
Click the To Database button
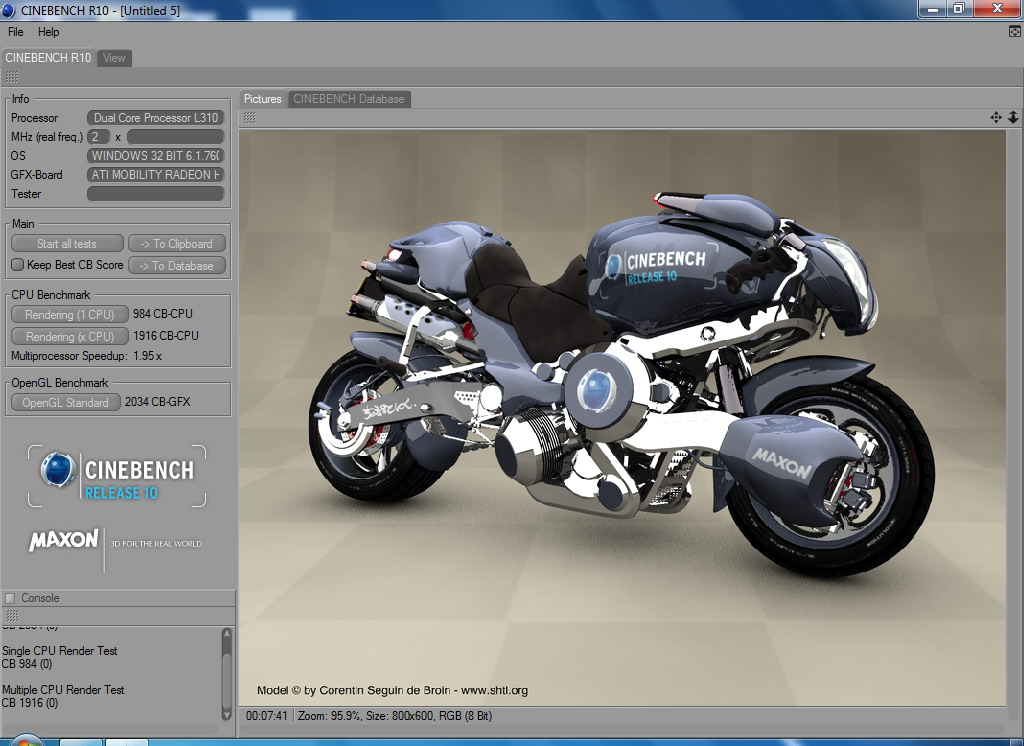(x=177, y=265)
